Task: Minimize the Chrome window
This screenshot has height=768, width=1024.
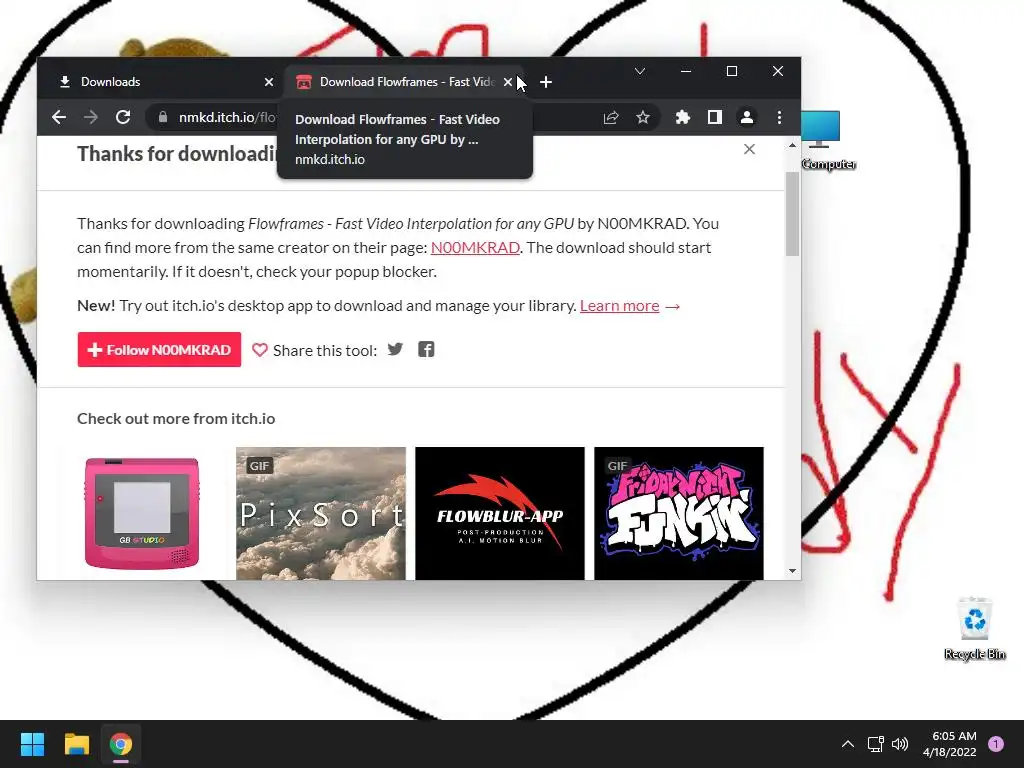Action: (686, 71)
